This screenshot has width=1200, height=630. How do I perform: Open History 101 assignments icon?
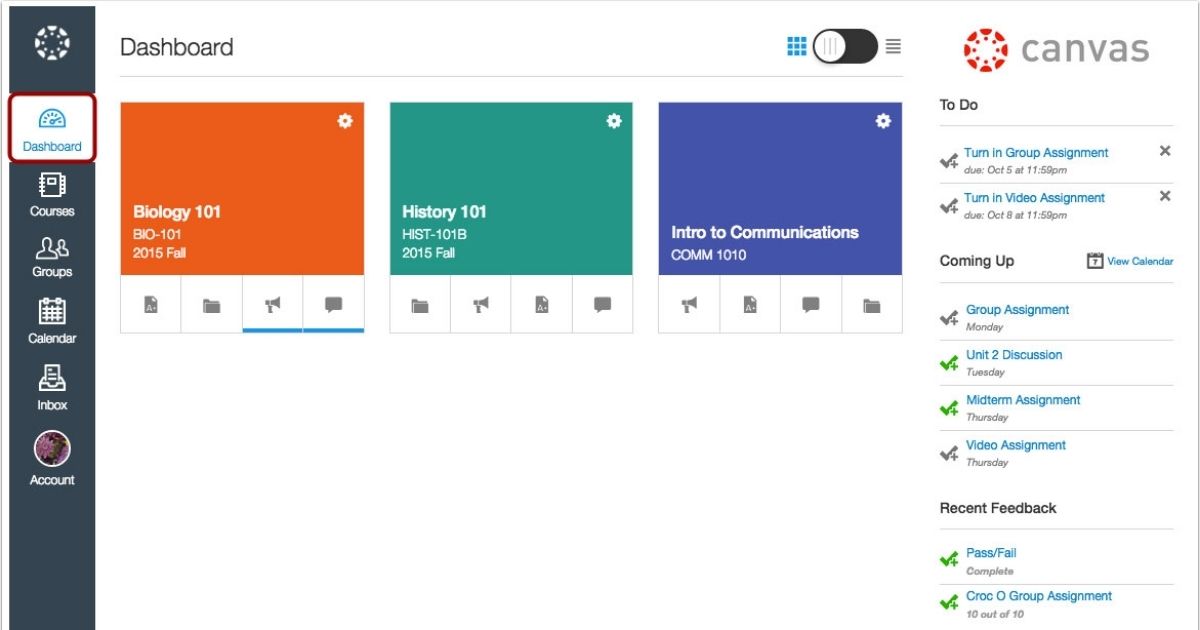(541, 305)
